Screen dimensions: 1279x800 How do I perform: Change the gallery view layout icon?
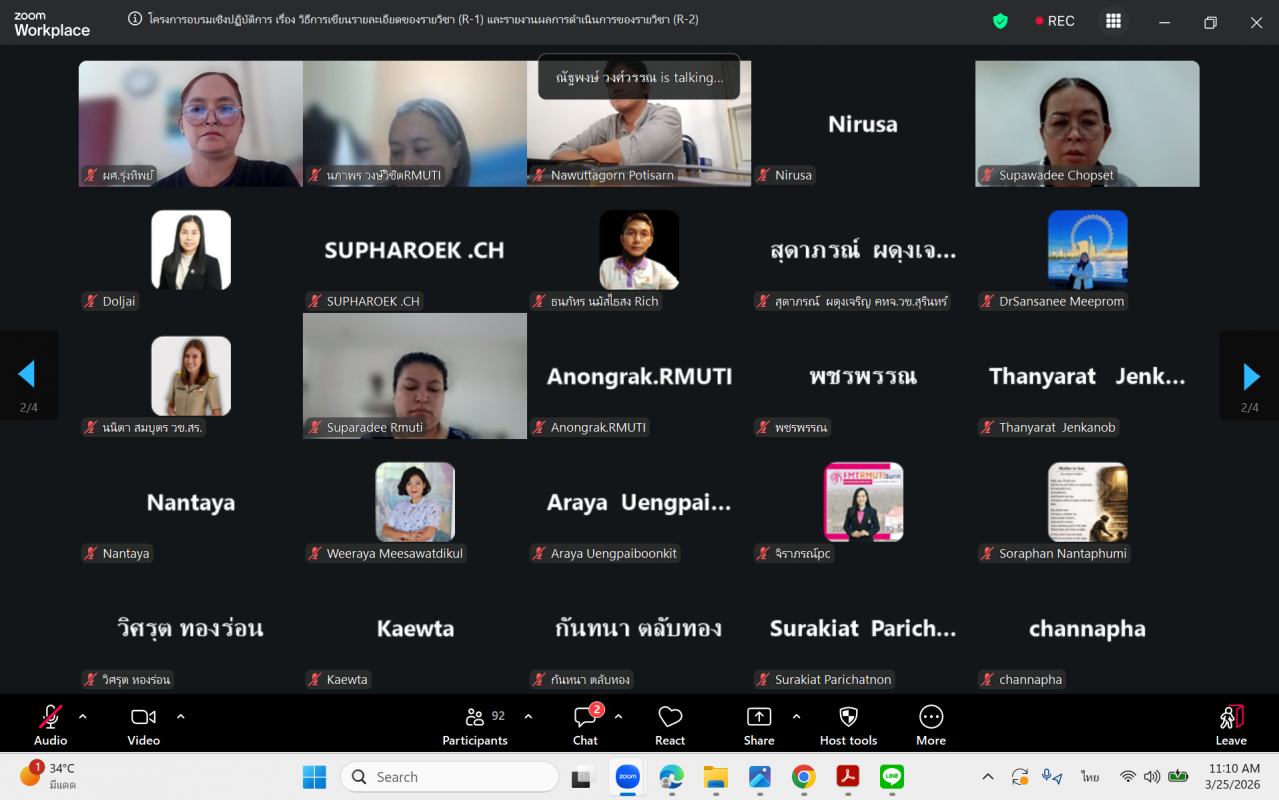[1113, 21]
